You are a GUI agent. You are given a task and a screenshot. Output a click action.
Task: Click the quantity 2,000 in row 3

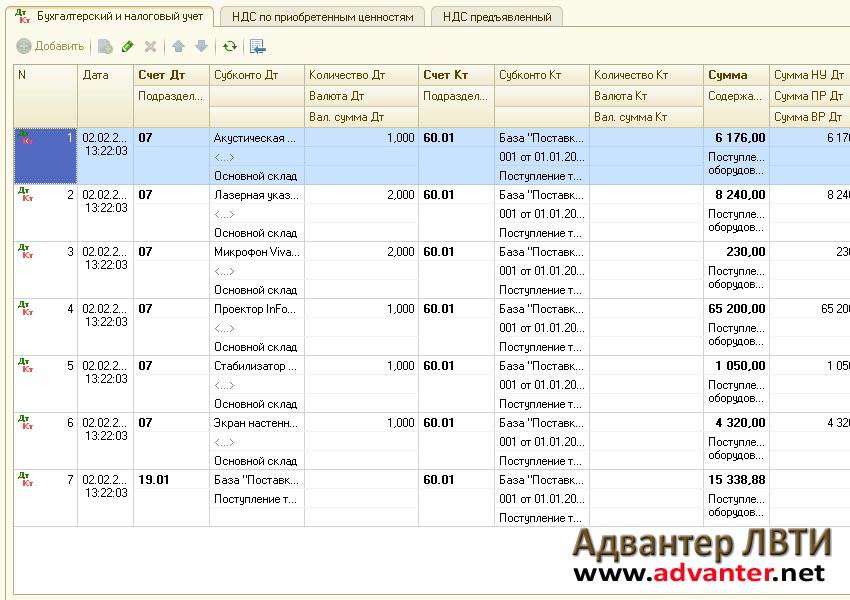tap(401, 251)
